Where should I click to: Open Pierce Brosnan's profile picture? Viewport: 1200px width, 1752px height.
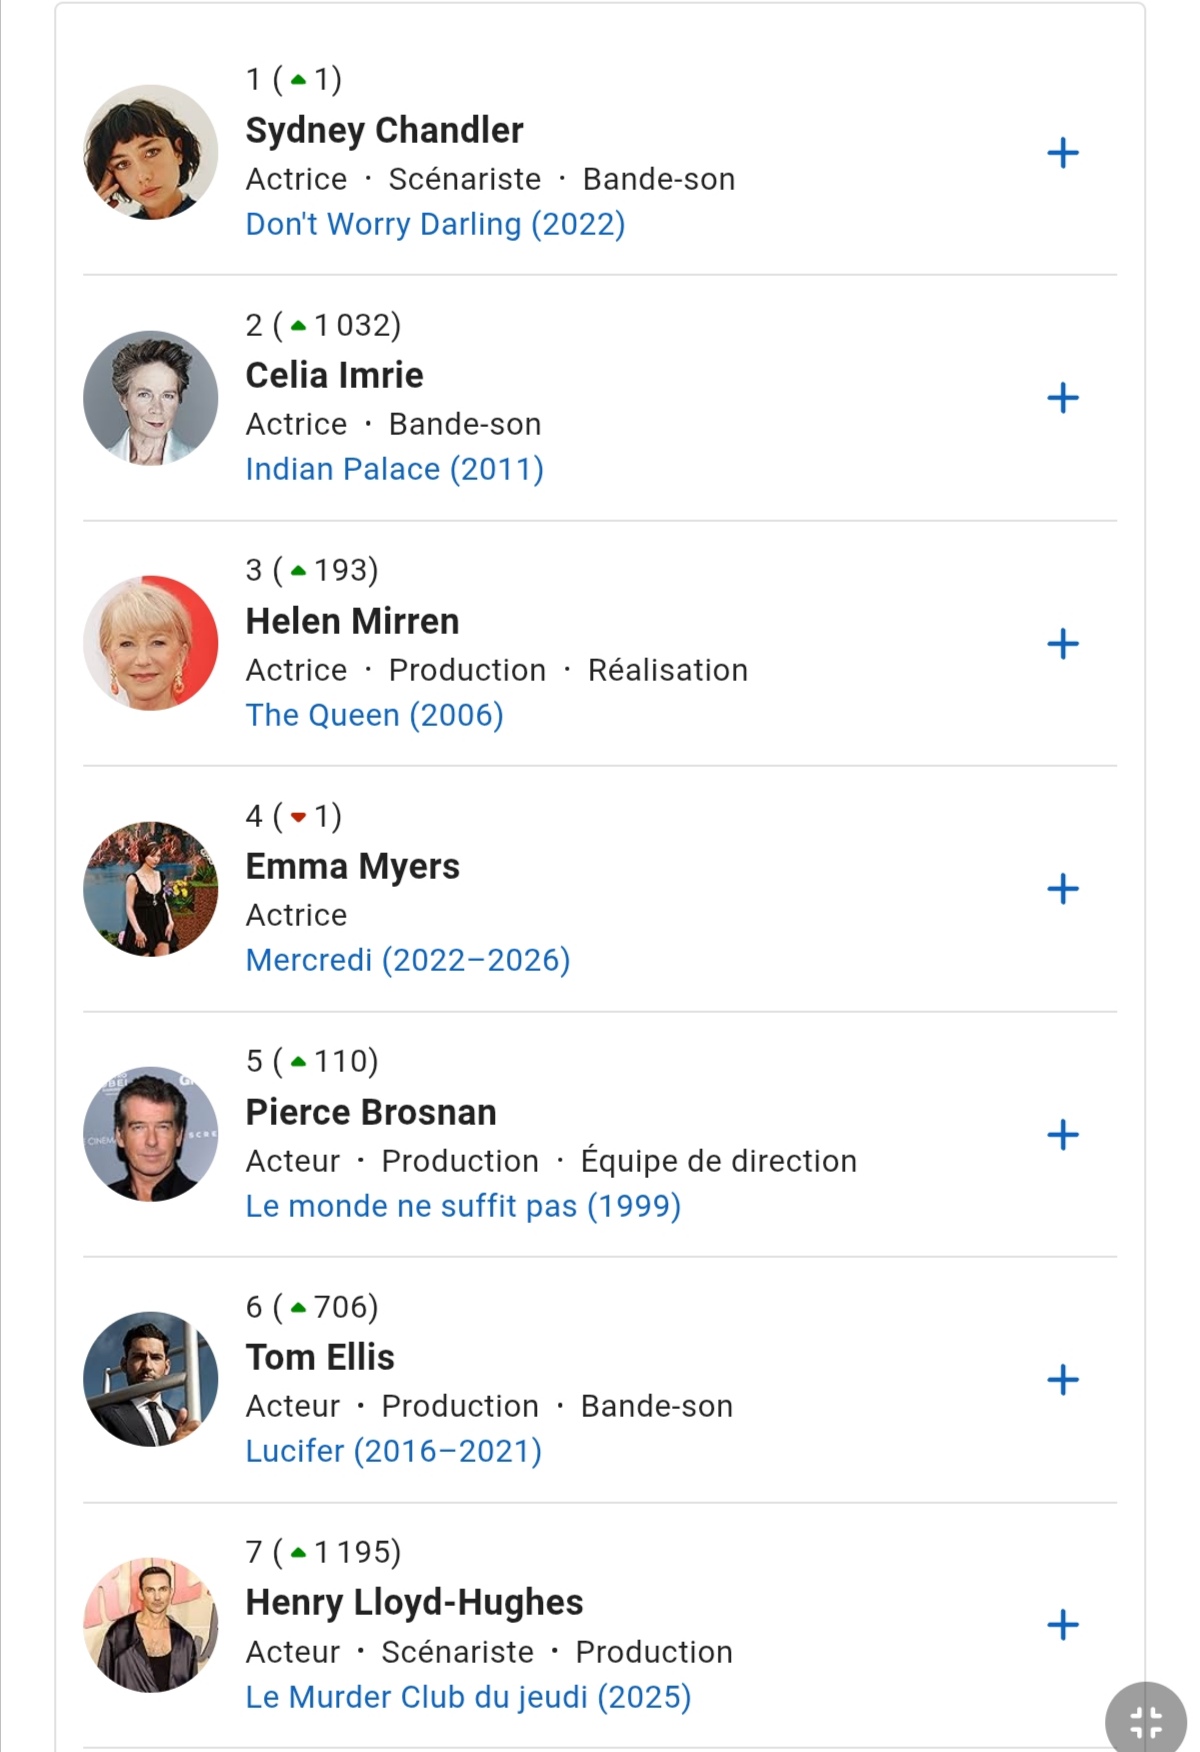[x=151, y=1134]
